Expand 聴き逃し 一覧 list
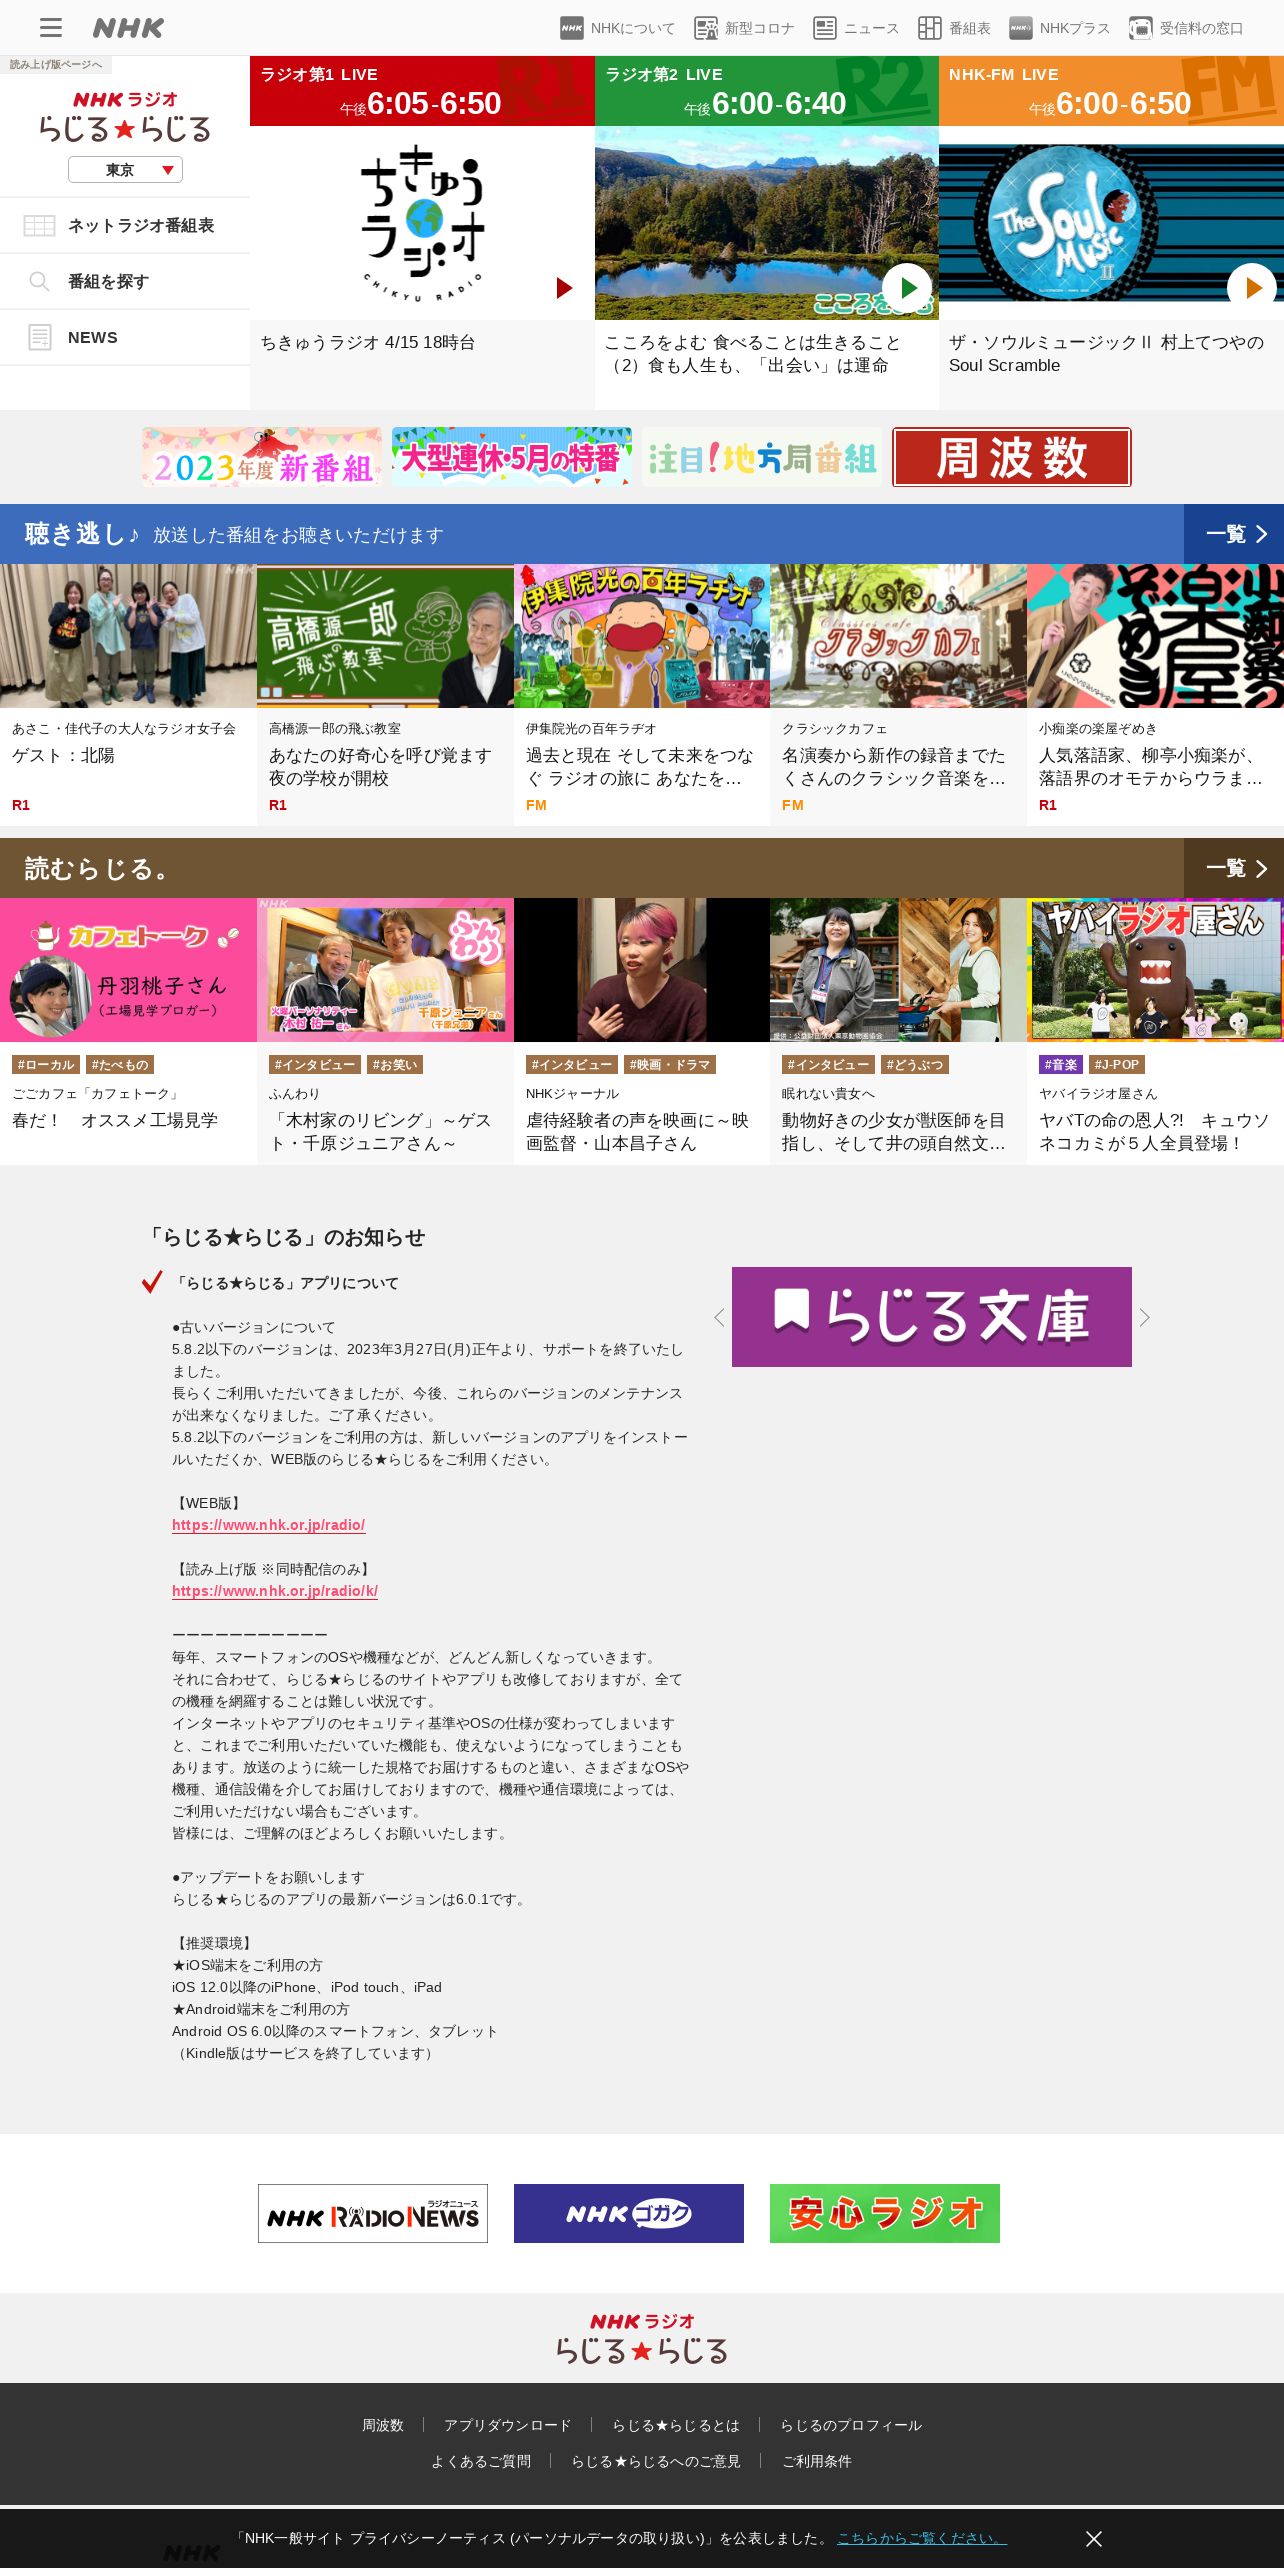 tap(1234, 534)
